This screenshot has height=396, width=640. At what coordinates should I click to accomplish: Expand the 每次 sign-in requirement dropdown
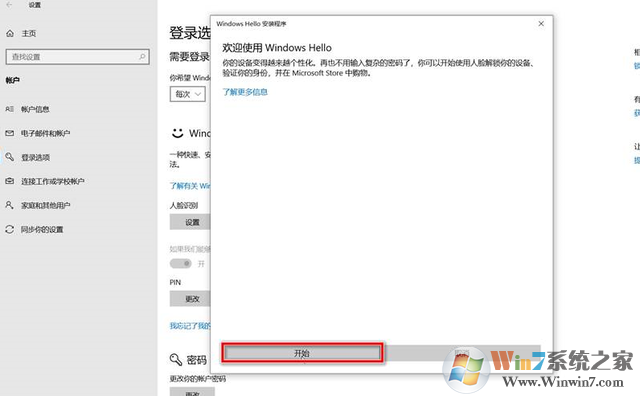(x=188, y=94)
